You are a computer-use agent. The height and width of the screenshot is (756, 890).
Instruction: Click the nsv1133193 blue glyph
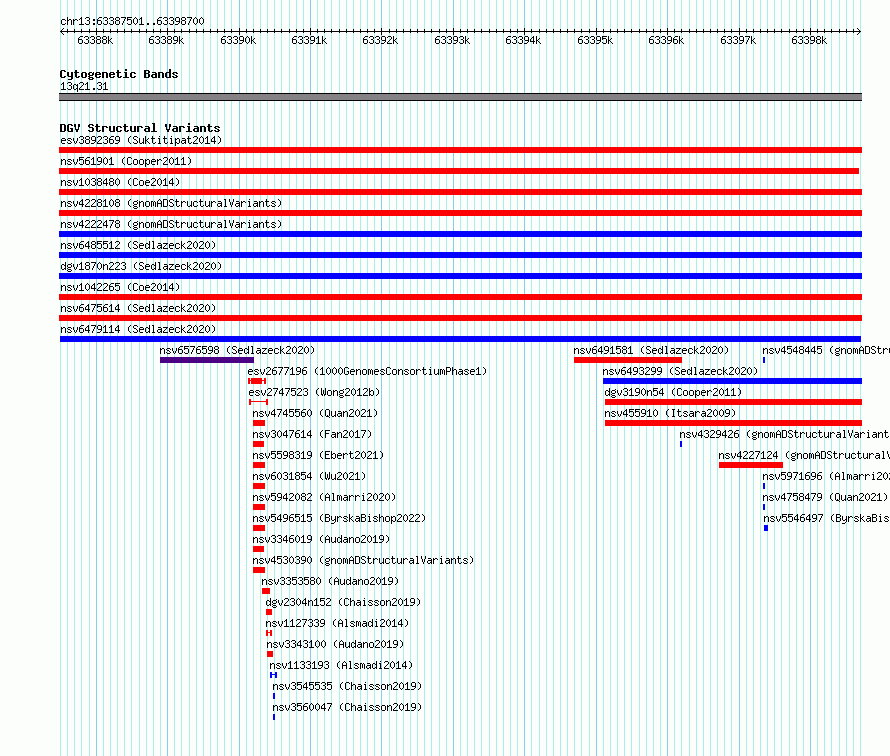point(274,675)
